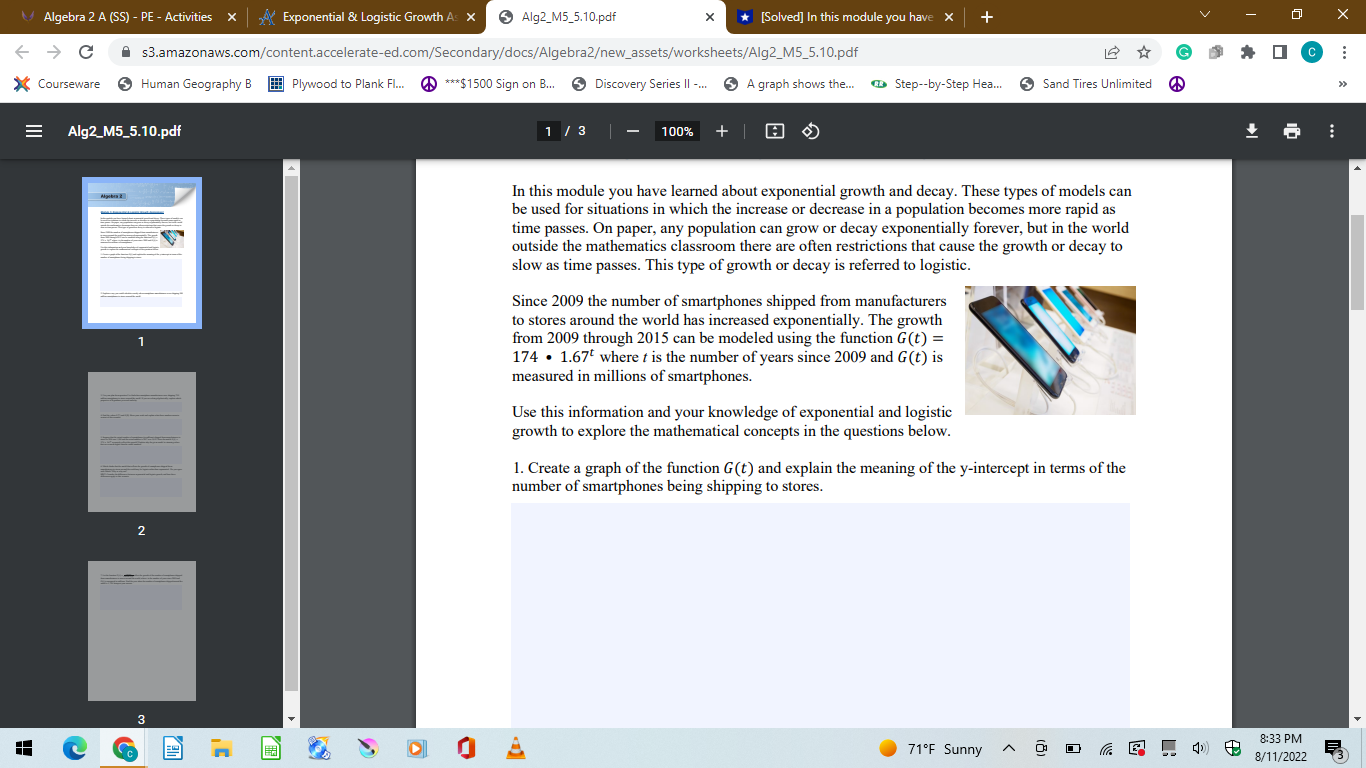The image size is (1366, 768).
Task: Toggle the speaker volume icon in system tray
Action: [x=1199, y=747]
